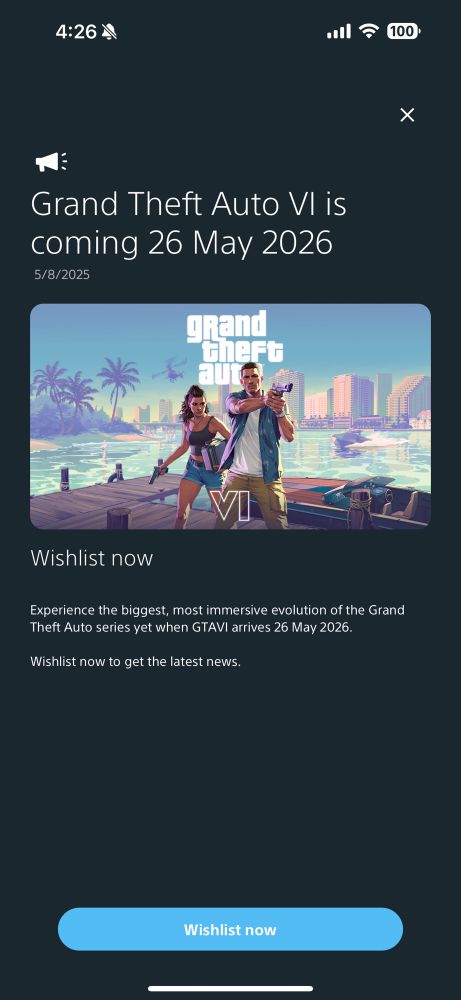This screenshot has height=1000, width=461.
Task: Tap the Wishlist now to get latest news line
Action: point(135,661)
